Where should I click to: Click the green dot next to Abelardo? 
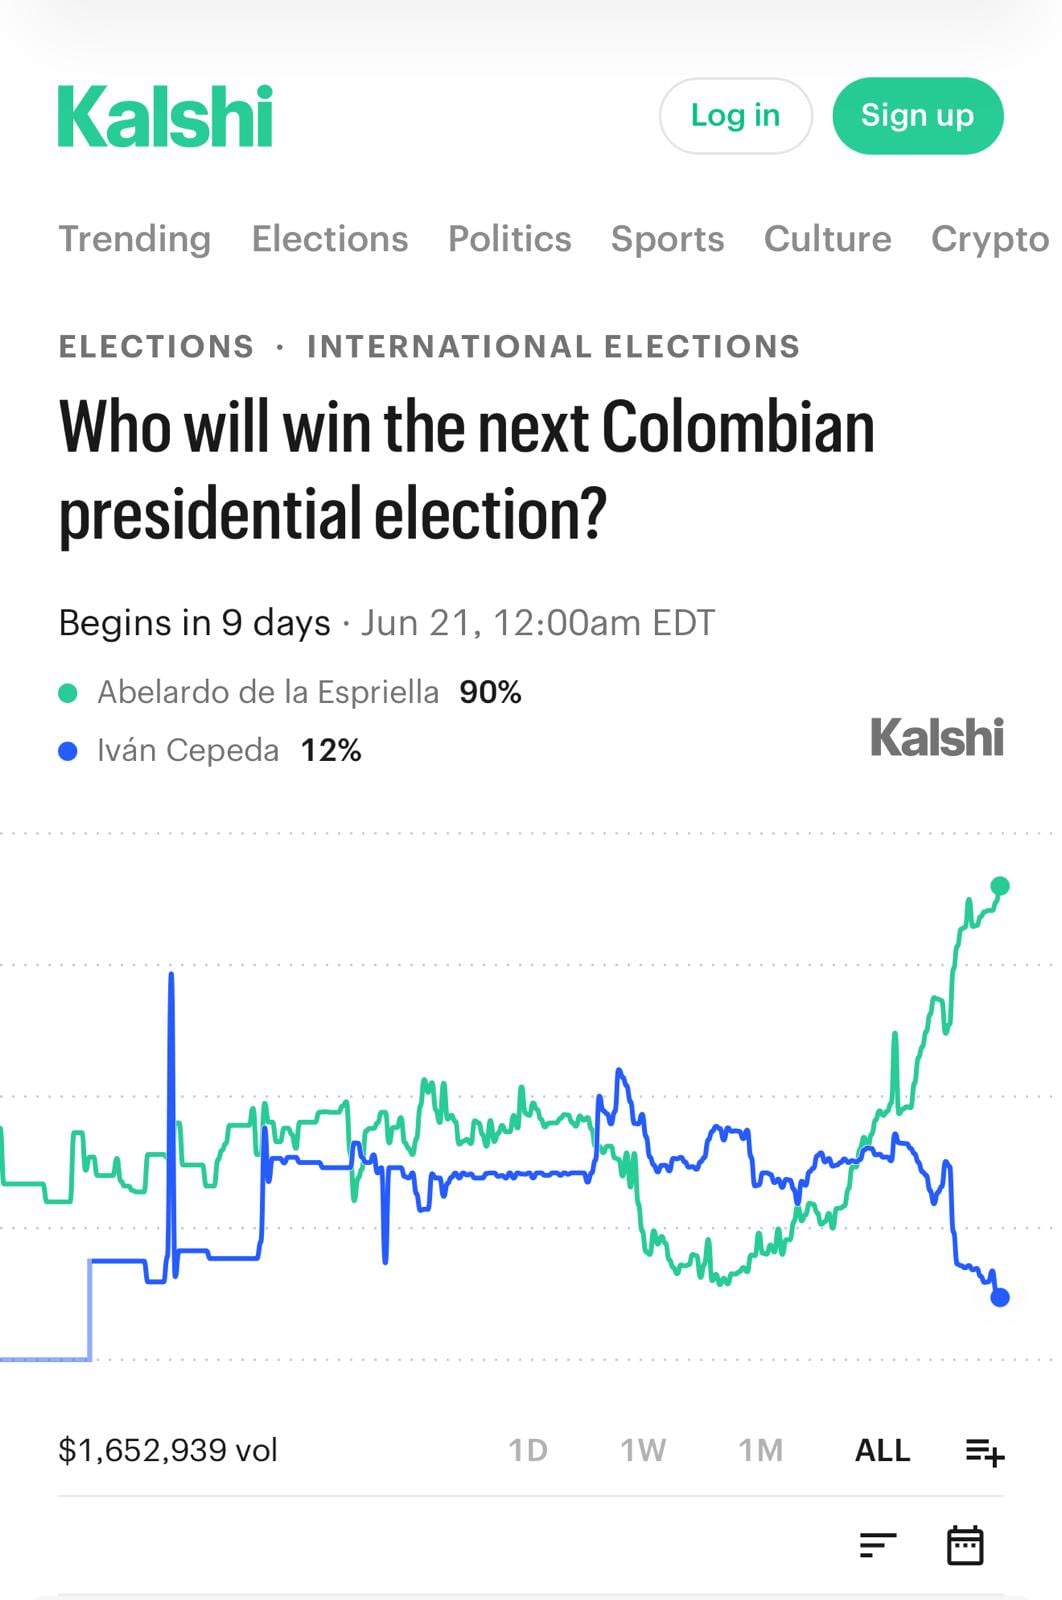click(68, 693)
